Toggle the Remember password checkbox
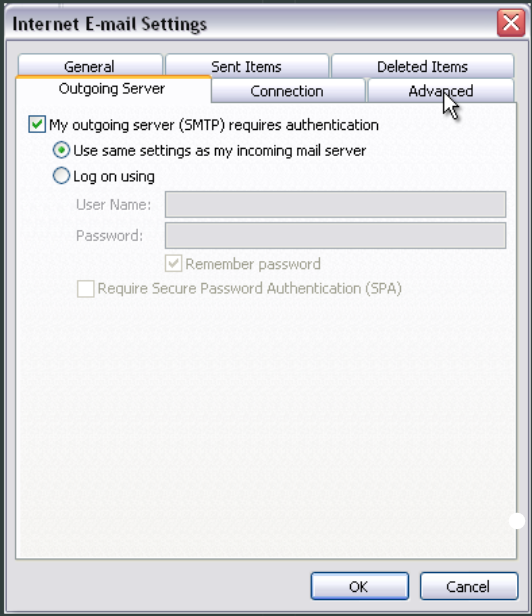Screen dimensions: 532x616 [173, 264]
